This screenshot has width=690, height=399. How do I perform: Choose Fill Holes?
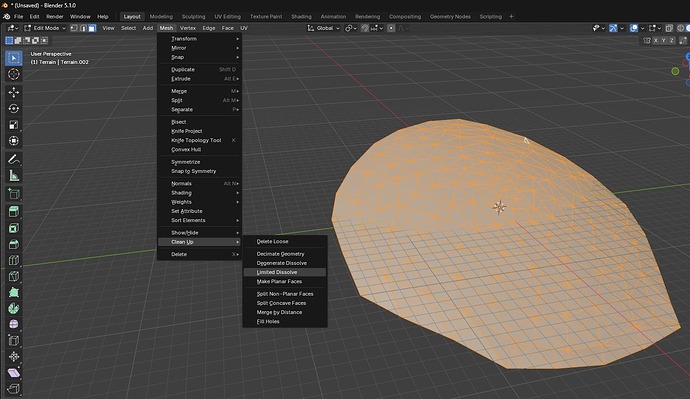[x=285, y=322]
